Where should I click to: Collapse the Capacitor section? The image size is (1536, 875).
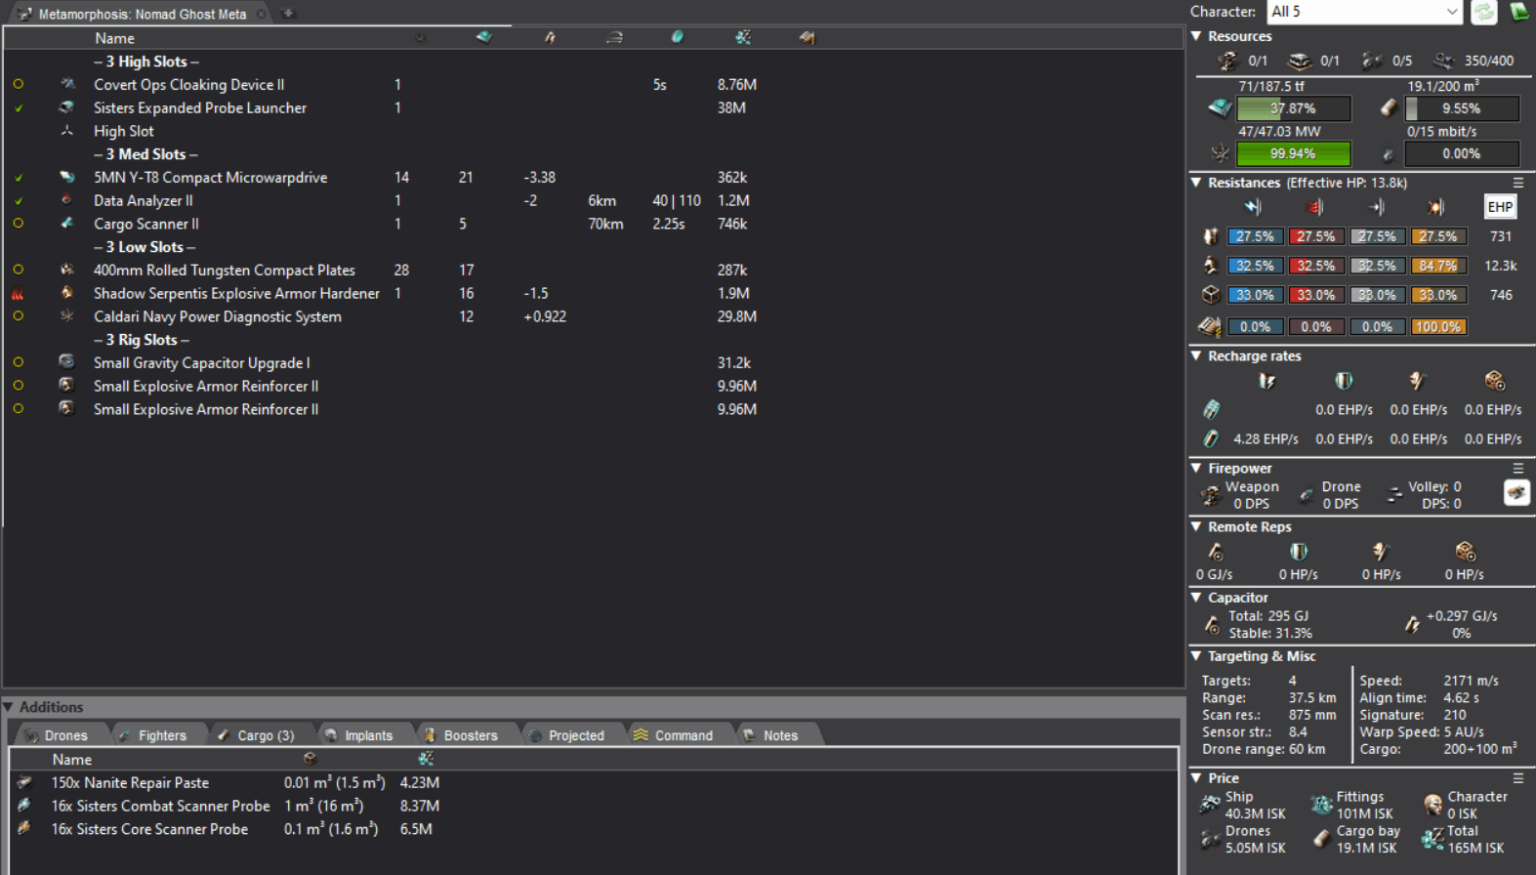point(1197,598)
